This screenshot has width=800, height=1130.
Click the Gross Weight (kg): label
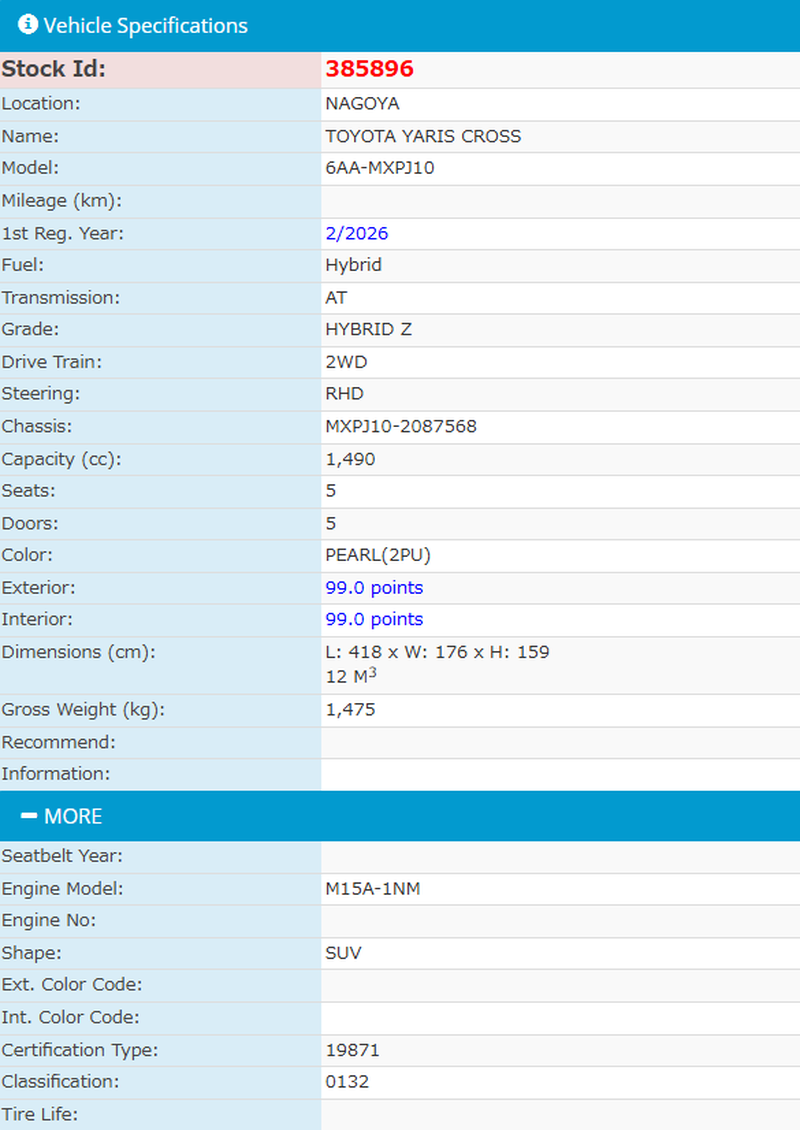coord(84,710)
